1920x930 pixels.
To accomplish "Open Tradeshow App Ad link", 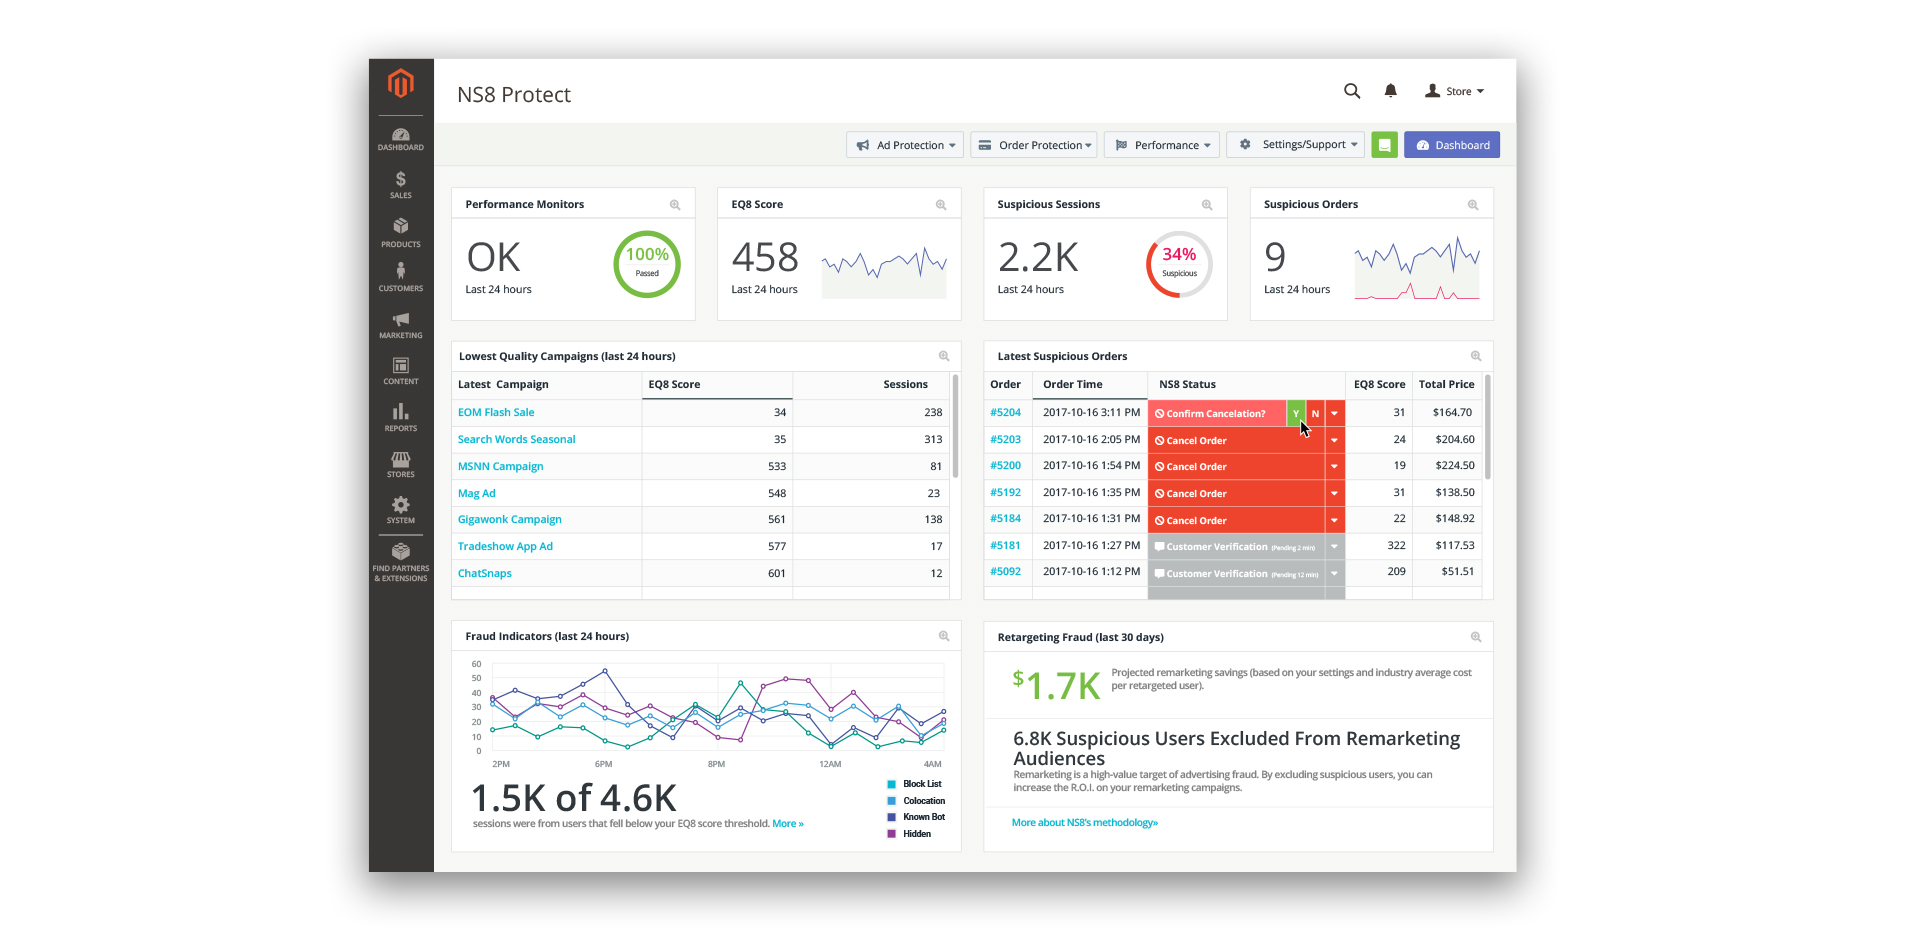I will click(505, 546).
